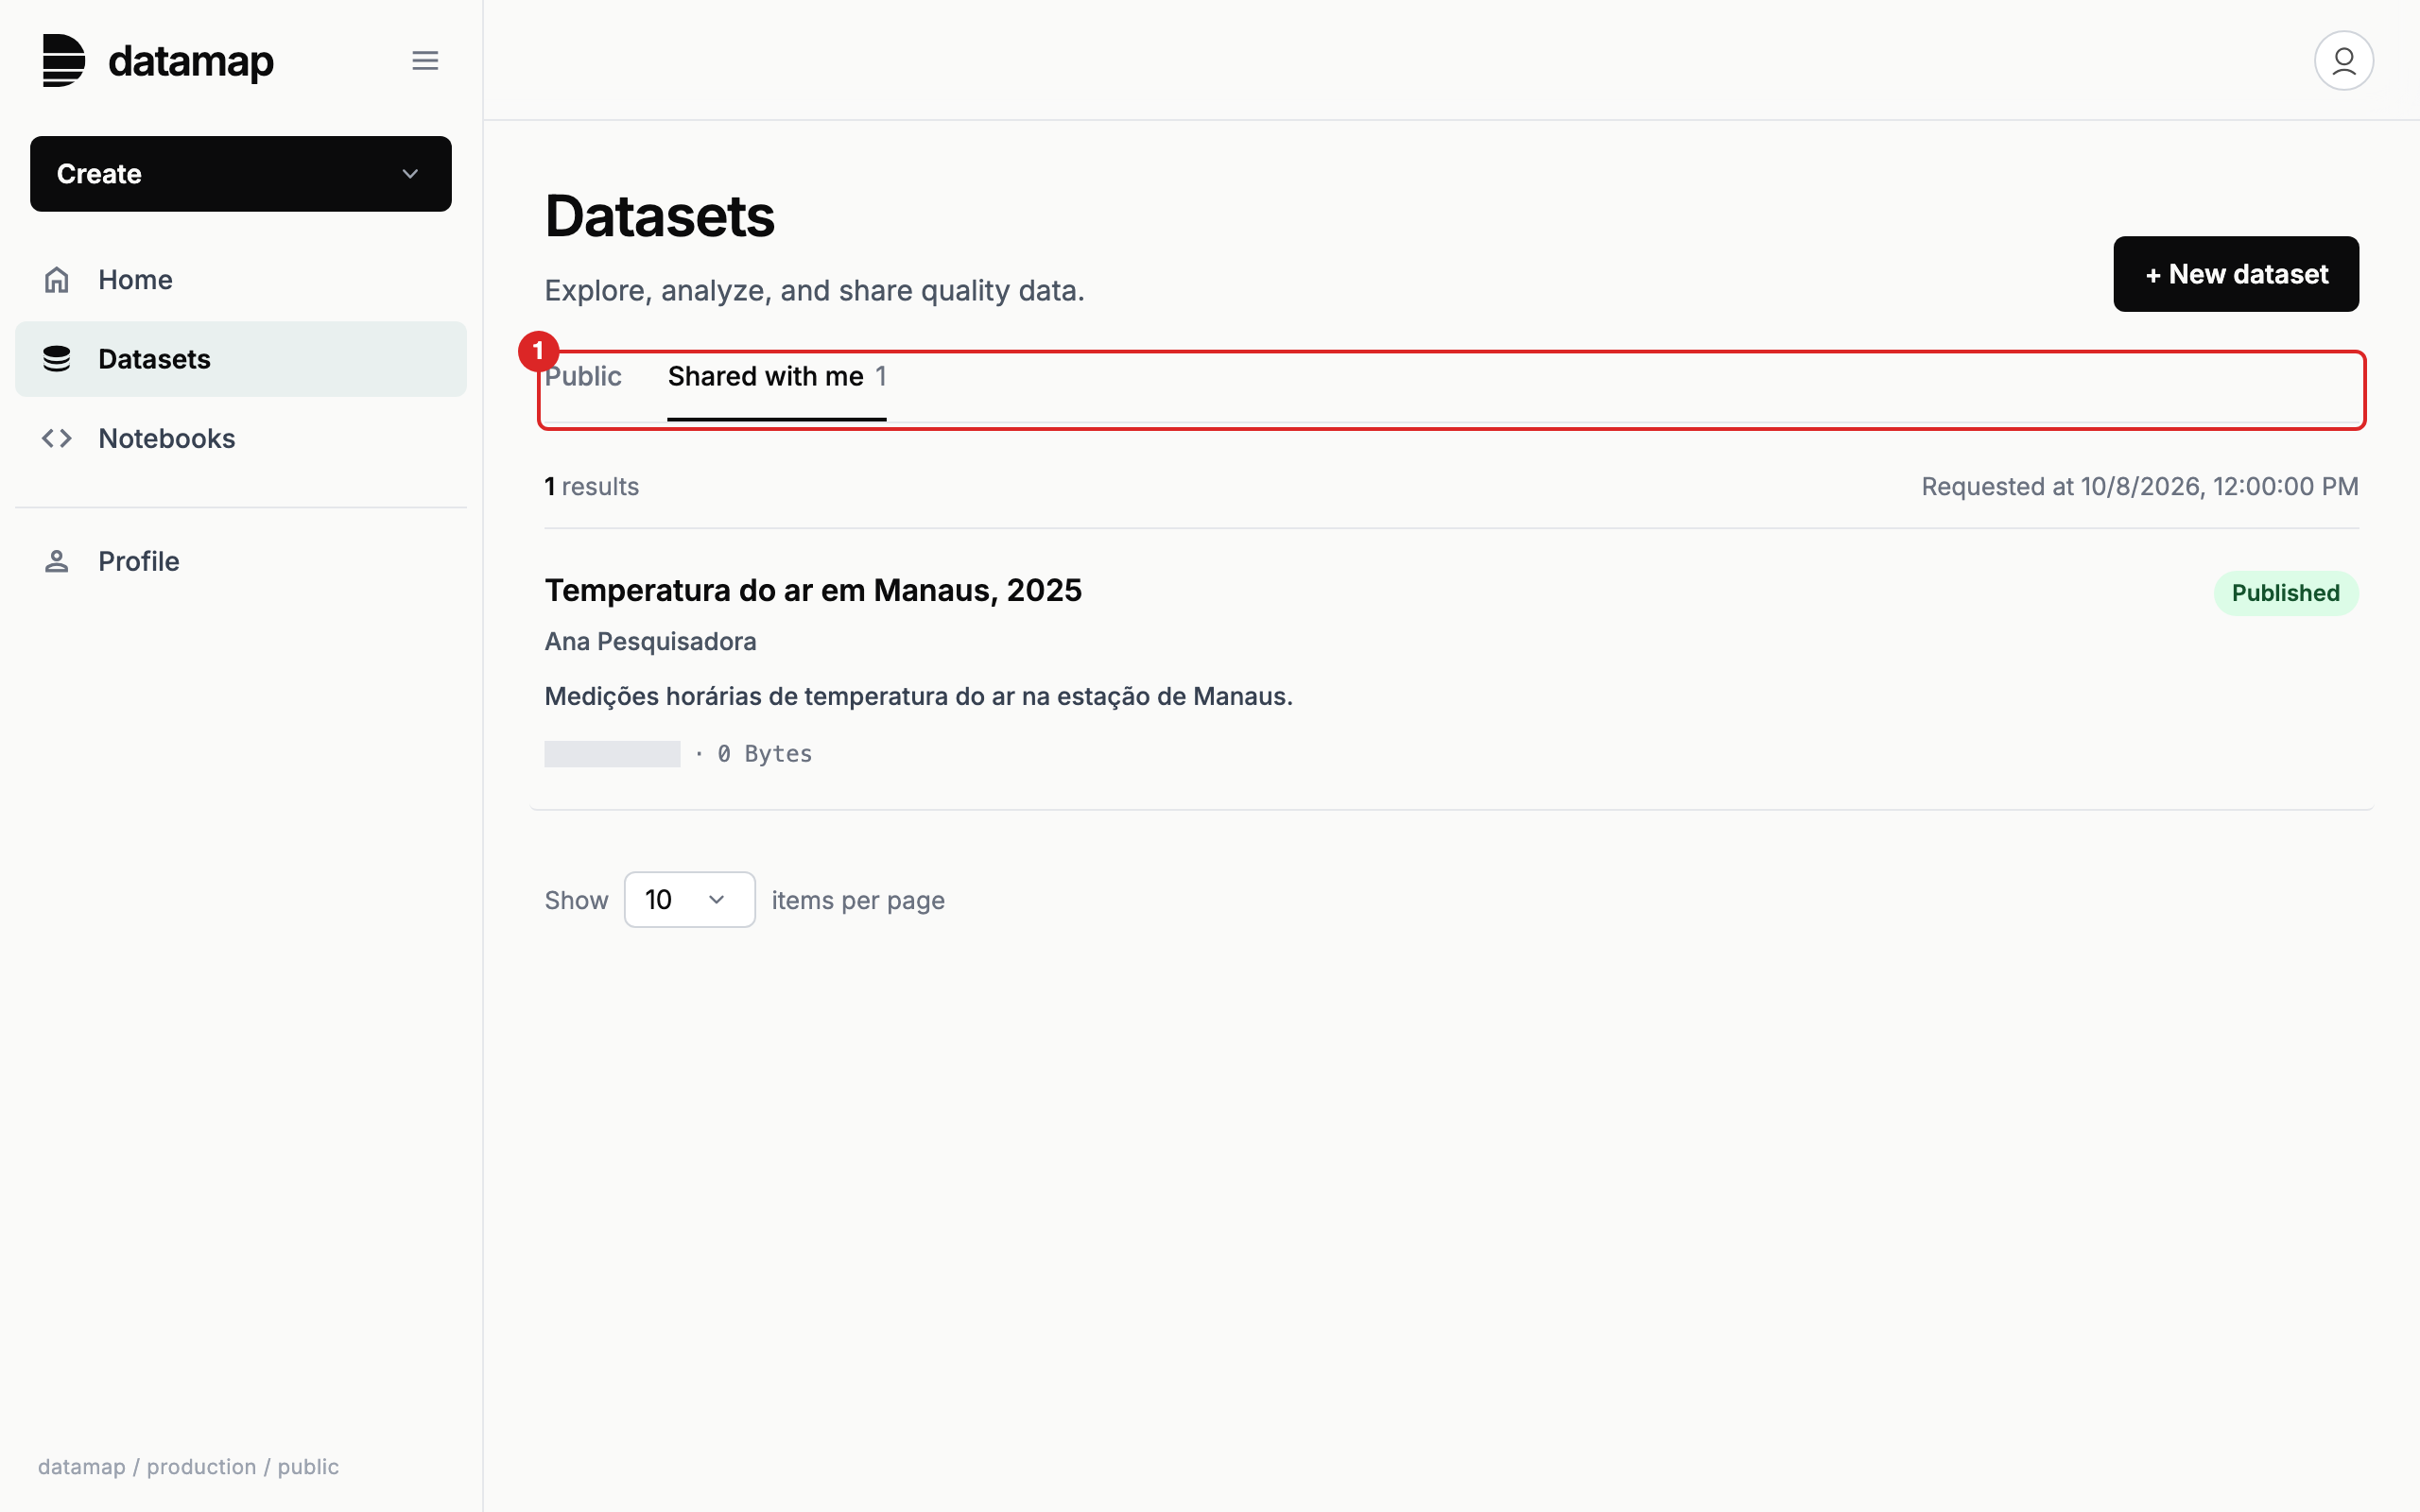2420x1512 pixels.
Task: Switch to the Public tab
Action: pyautogui.click(x=583, y=377)
